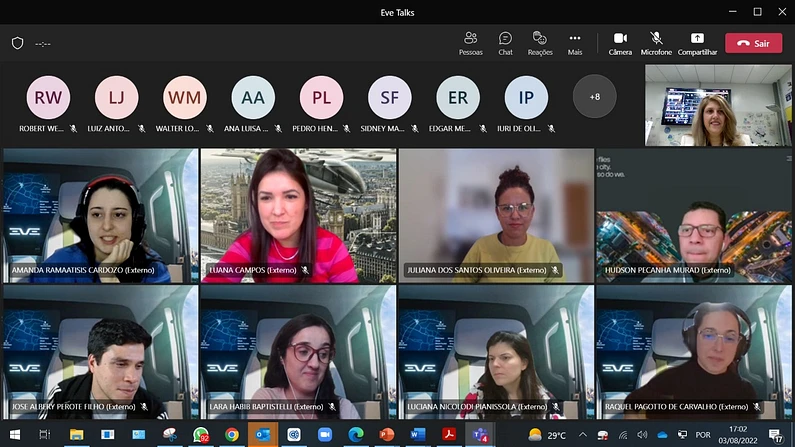Click the Compartilhar share screen icon
The image size is (795, 447).
point(697,42)
